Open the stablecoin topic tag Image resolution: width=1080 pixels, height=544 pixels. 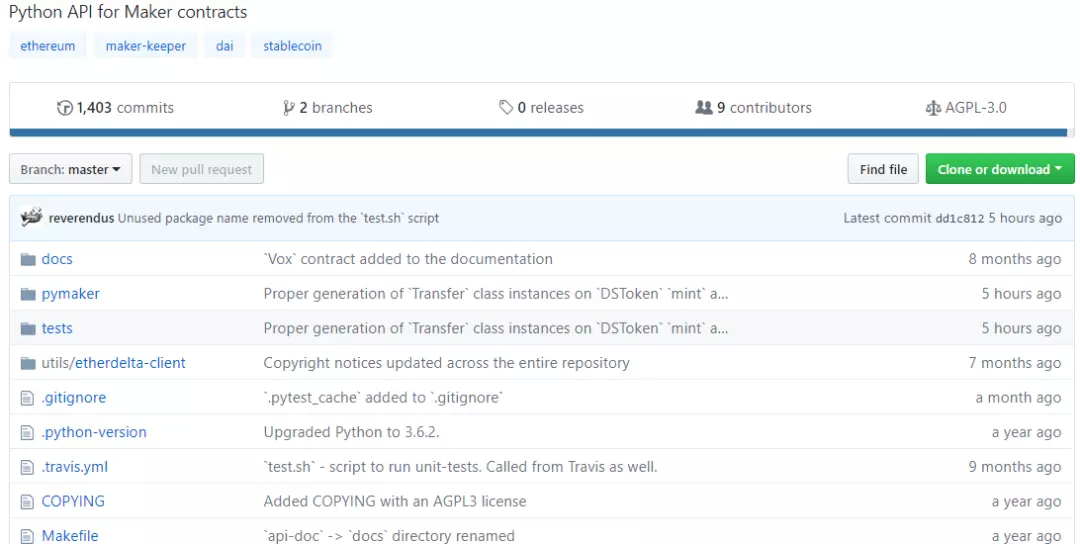point(292,46)
